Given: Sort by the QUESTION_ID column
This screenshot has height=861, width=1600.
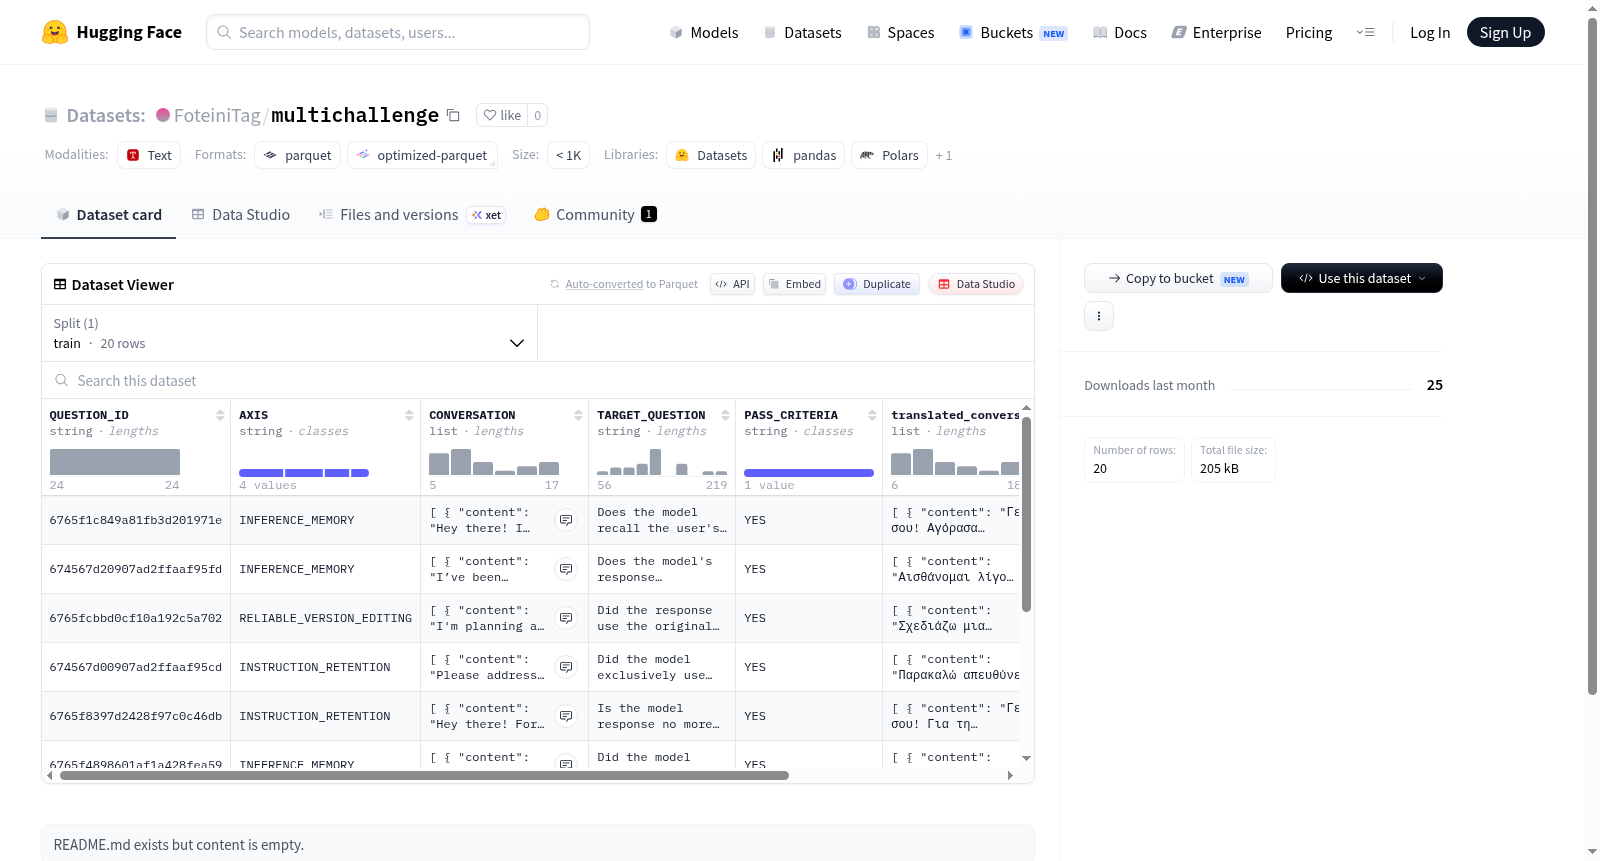Looking at the screenshot, I should (x=220, y=415).
